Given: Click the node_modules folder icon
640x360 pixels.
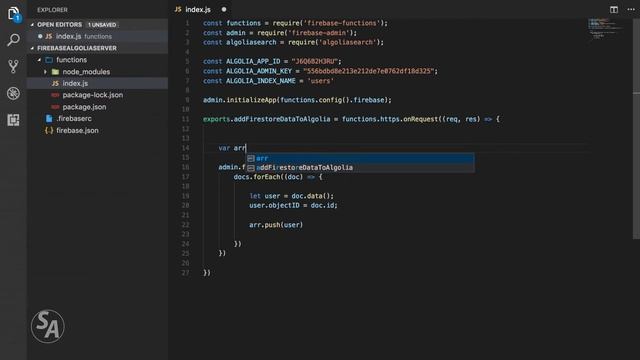Looking at the screenshot, I should [55, 72].
